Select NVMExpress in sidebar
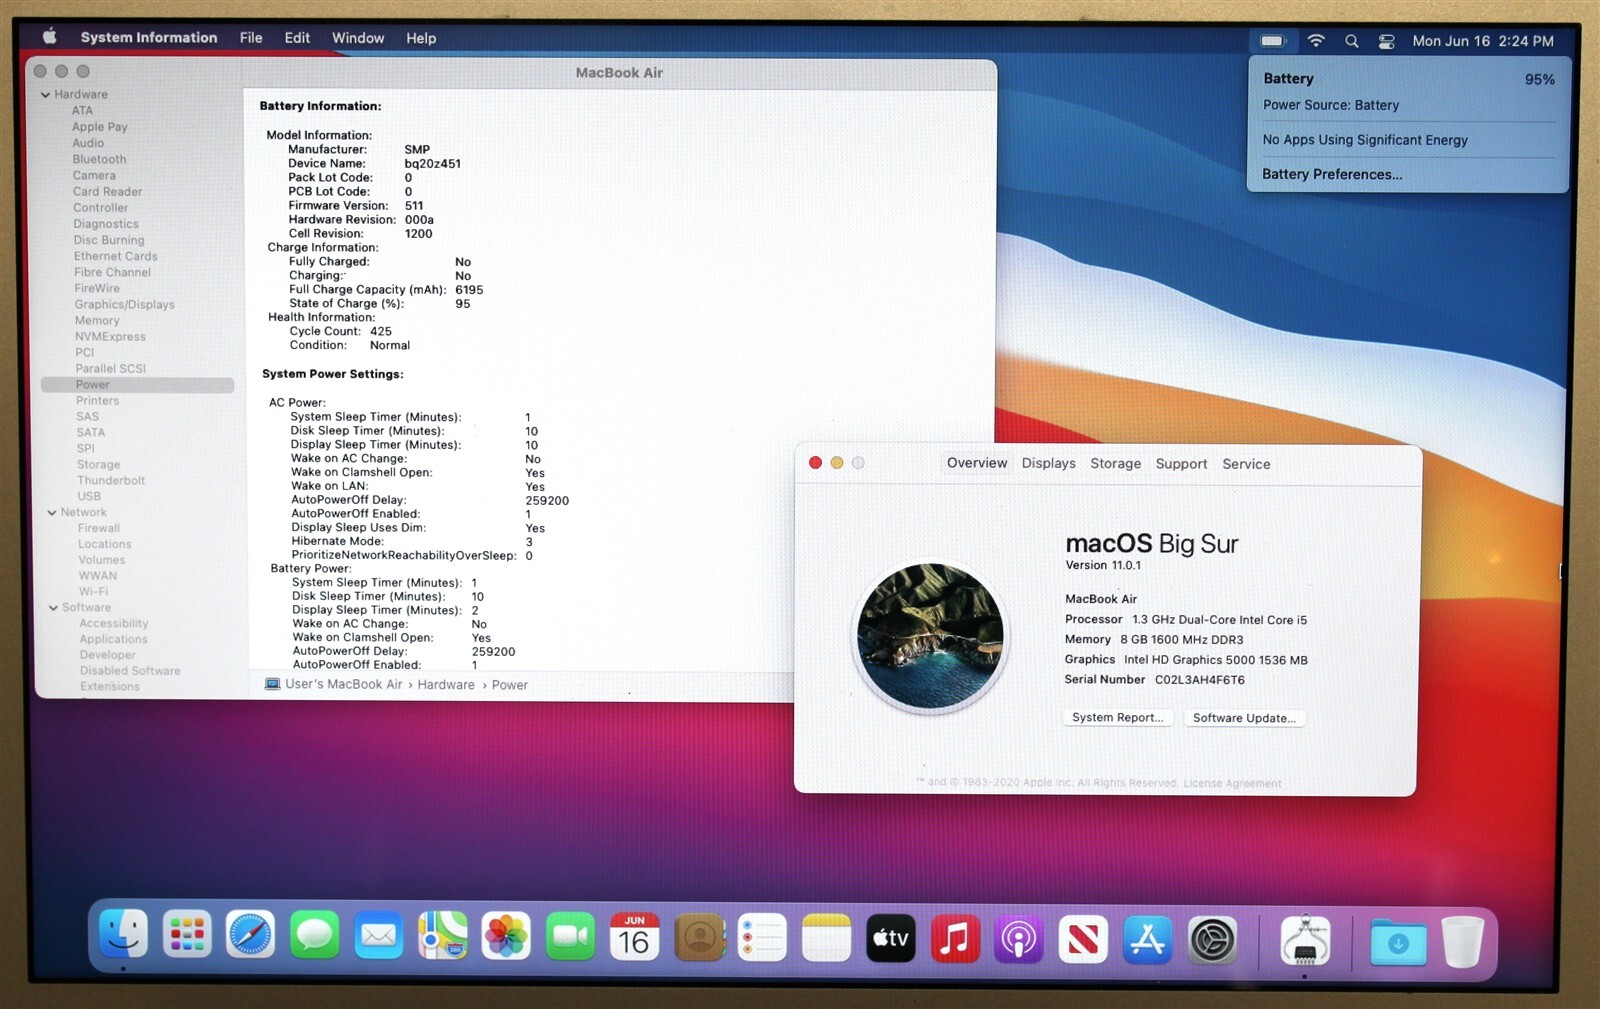Image resolution: width=1600 pixels, height=1009 pixels. [110, 337]
